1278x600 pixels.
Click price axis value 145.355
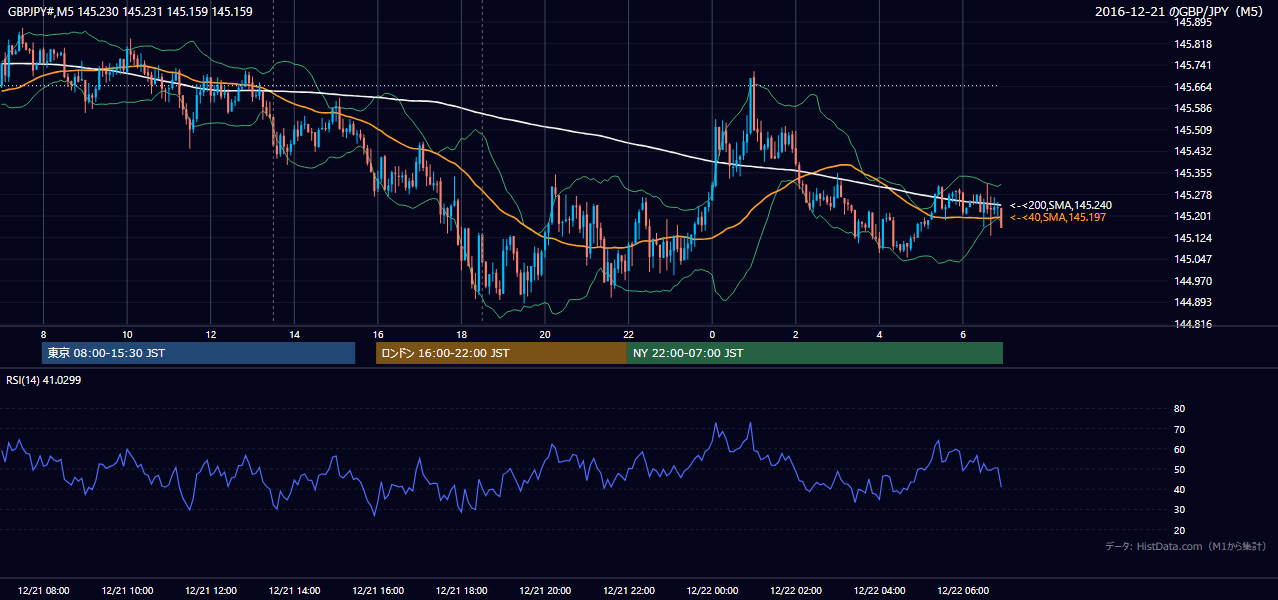tap(1193, 173)
